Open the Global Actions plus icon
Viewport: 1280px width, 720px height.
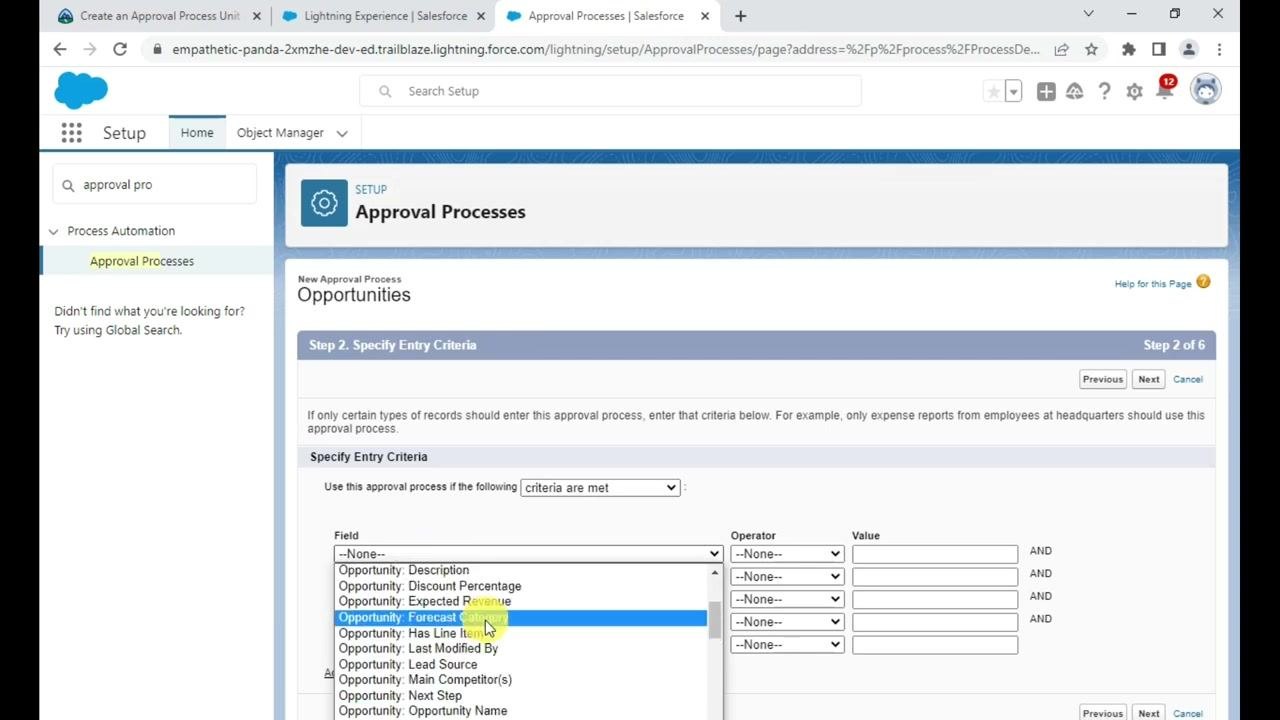pyautogui.click(x=1046, y=92)
